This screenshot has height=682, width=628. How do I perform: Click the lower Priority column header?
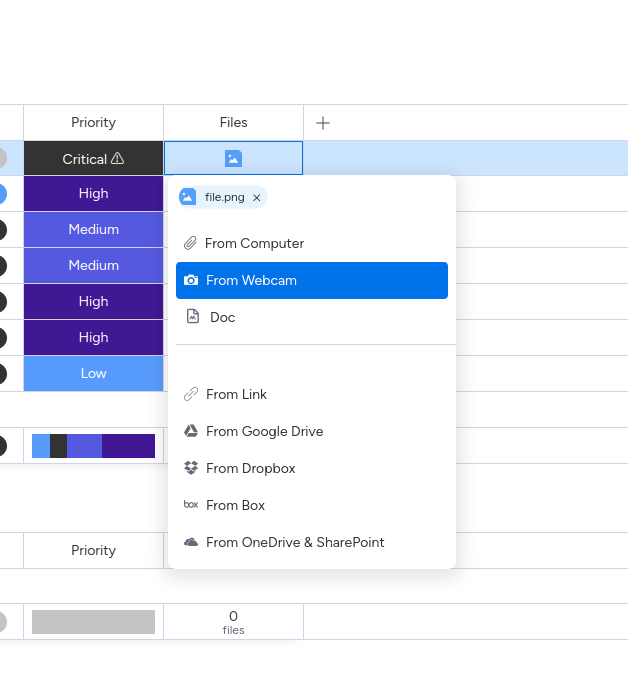(x=94, y=550)
